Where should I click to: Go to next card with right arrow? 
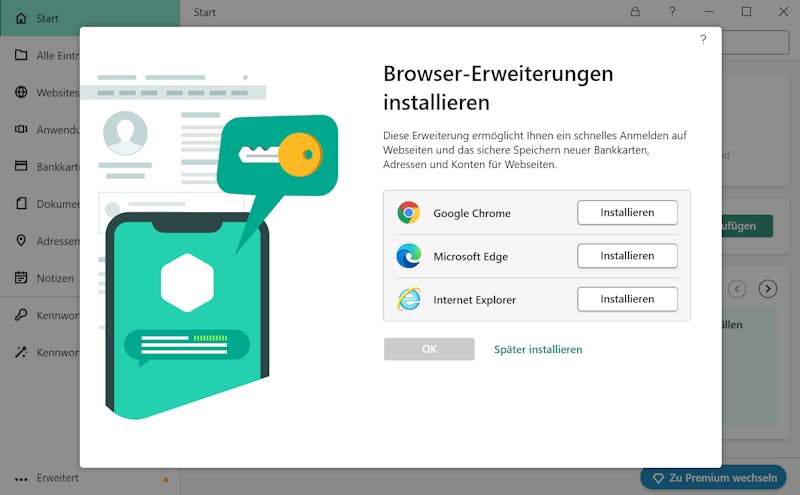click(768, 289)
